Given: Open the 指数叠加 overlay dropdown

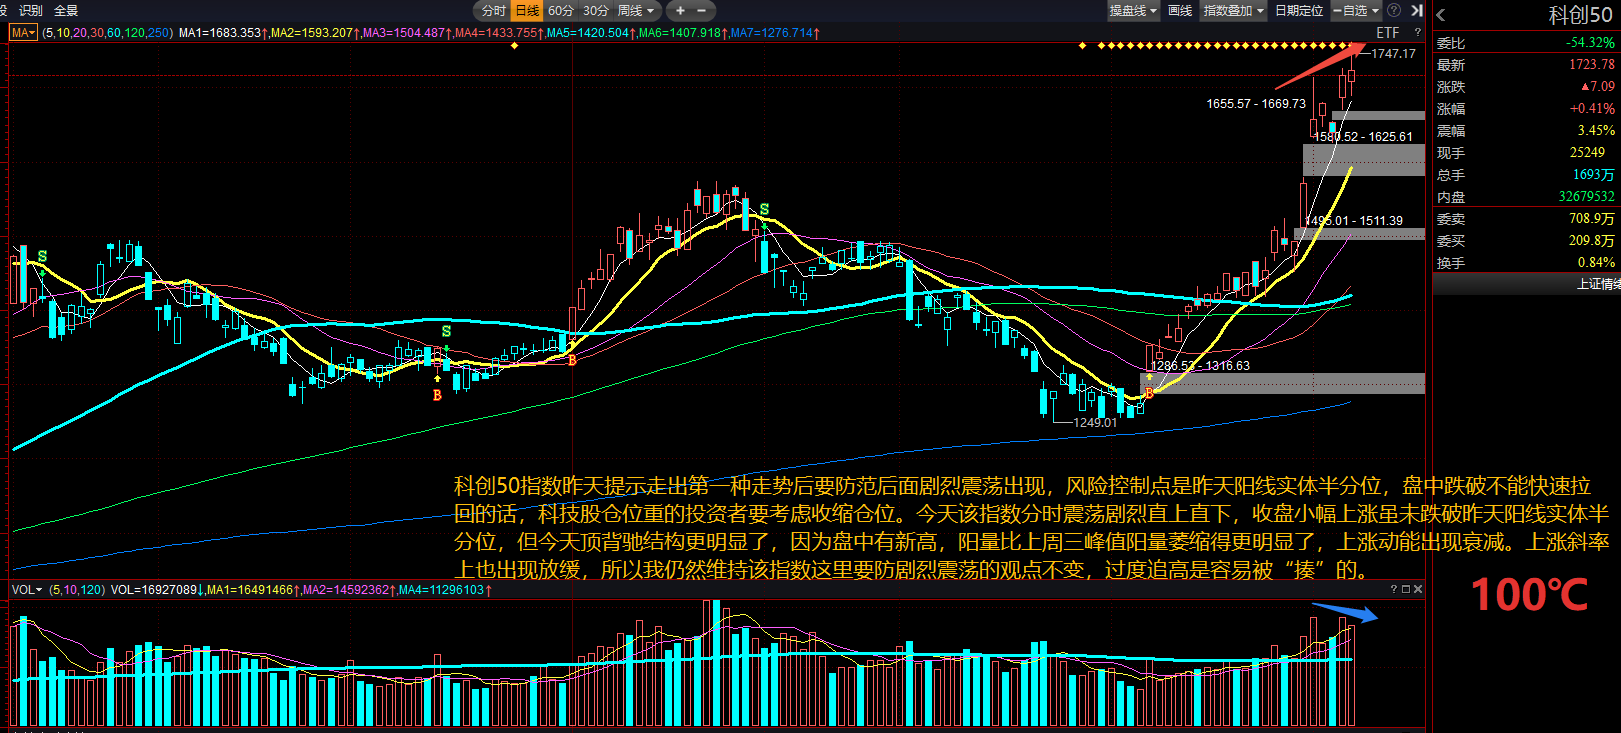Looking at the screenshot, I should click(x=1233, y=11).
